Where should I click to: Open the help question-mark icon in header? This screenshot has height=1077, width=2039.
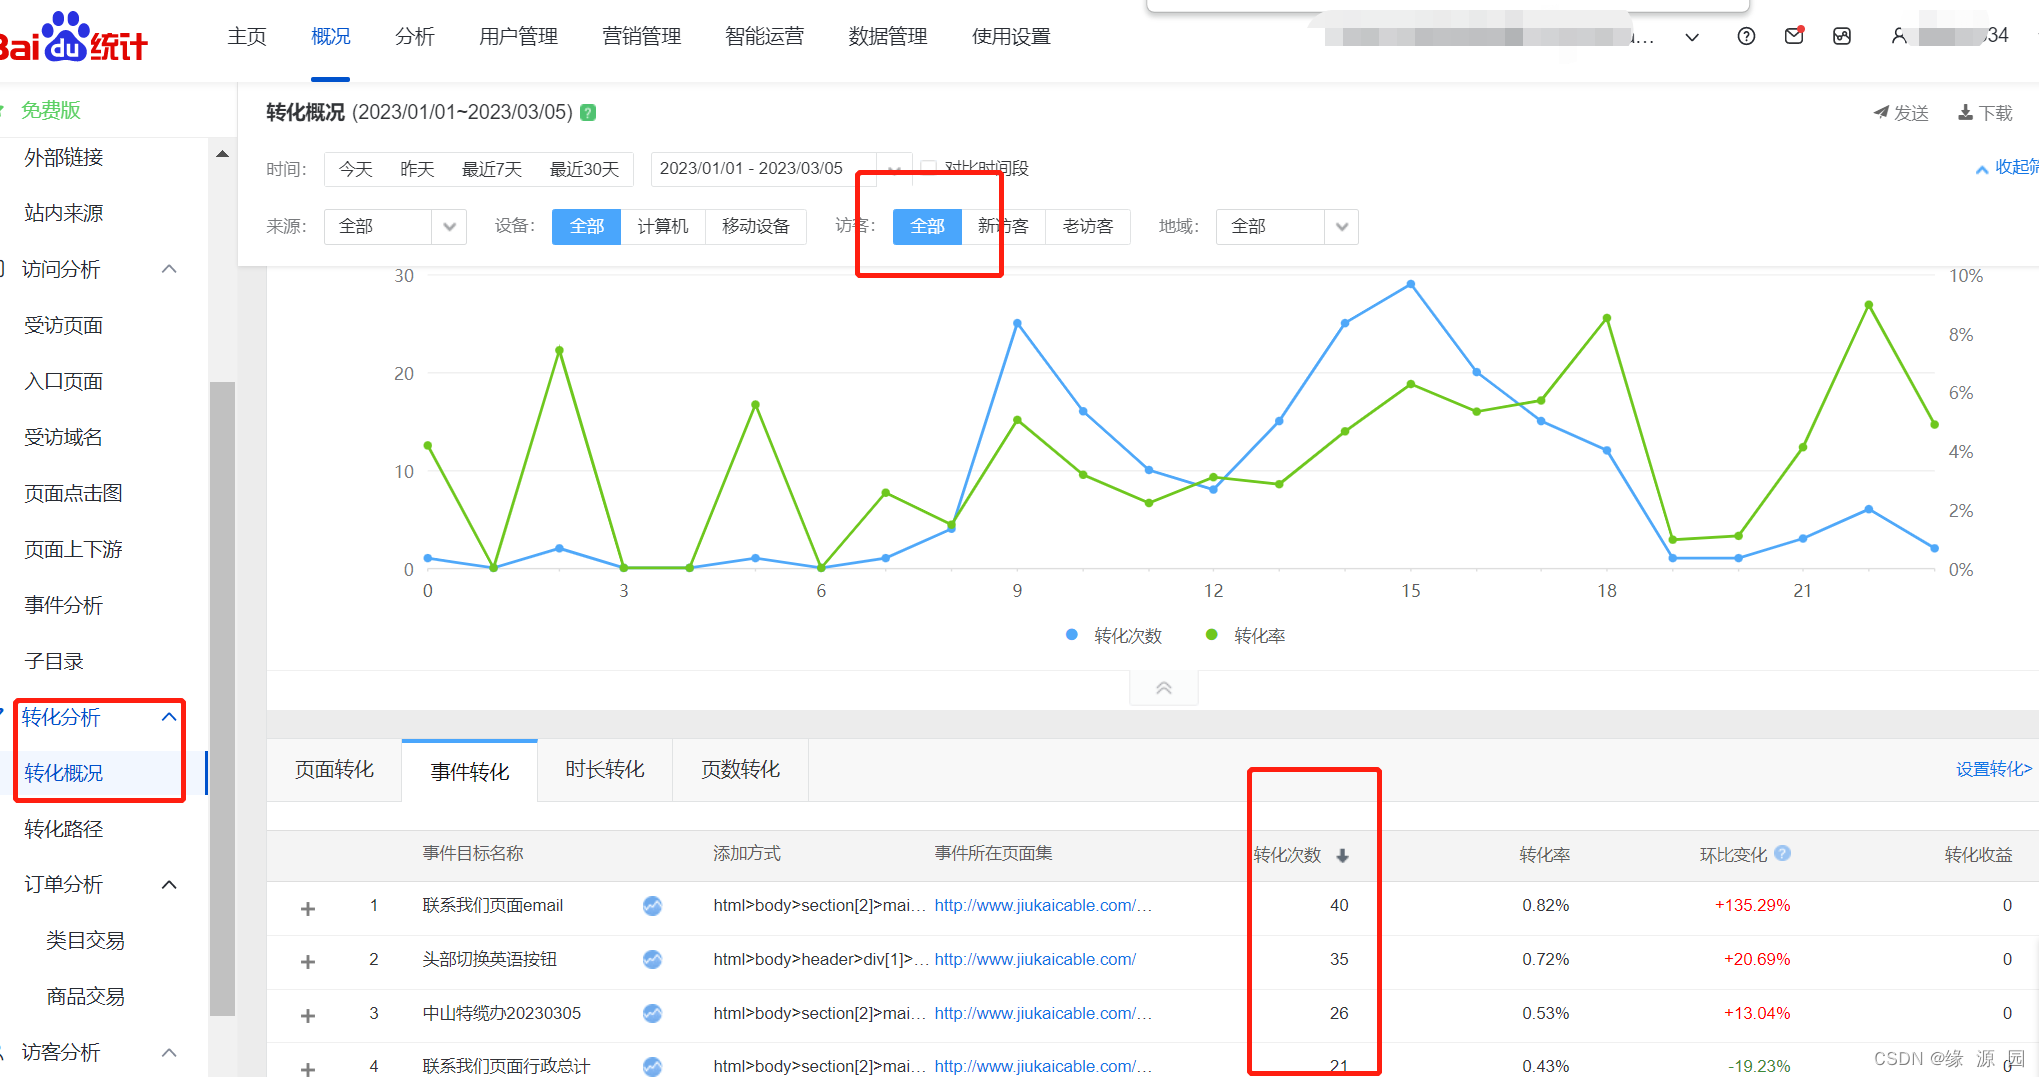pyautogui.click(x=1746, y=37)
